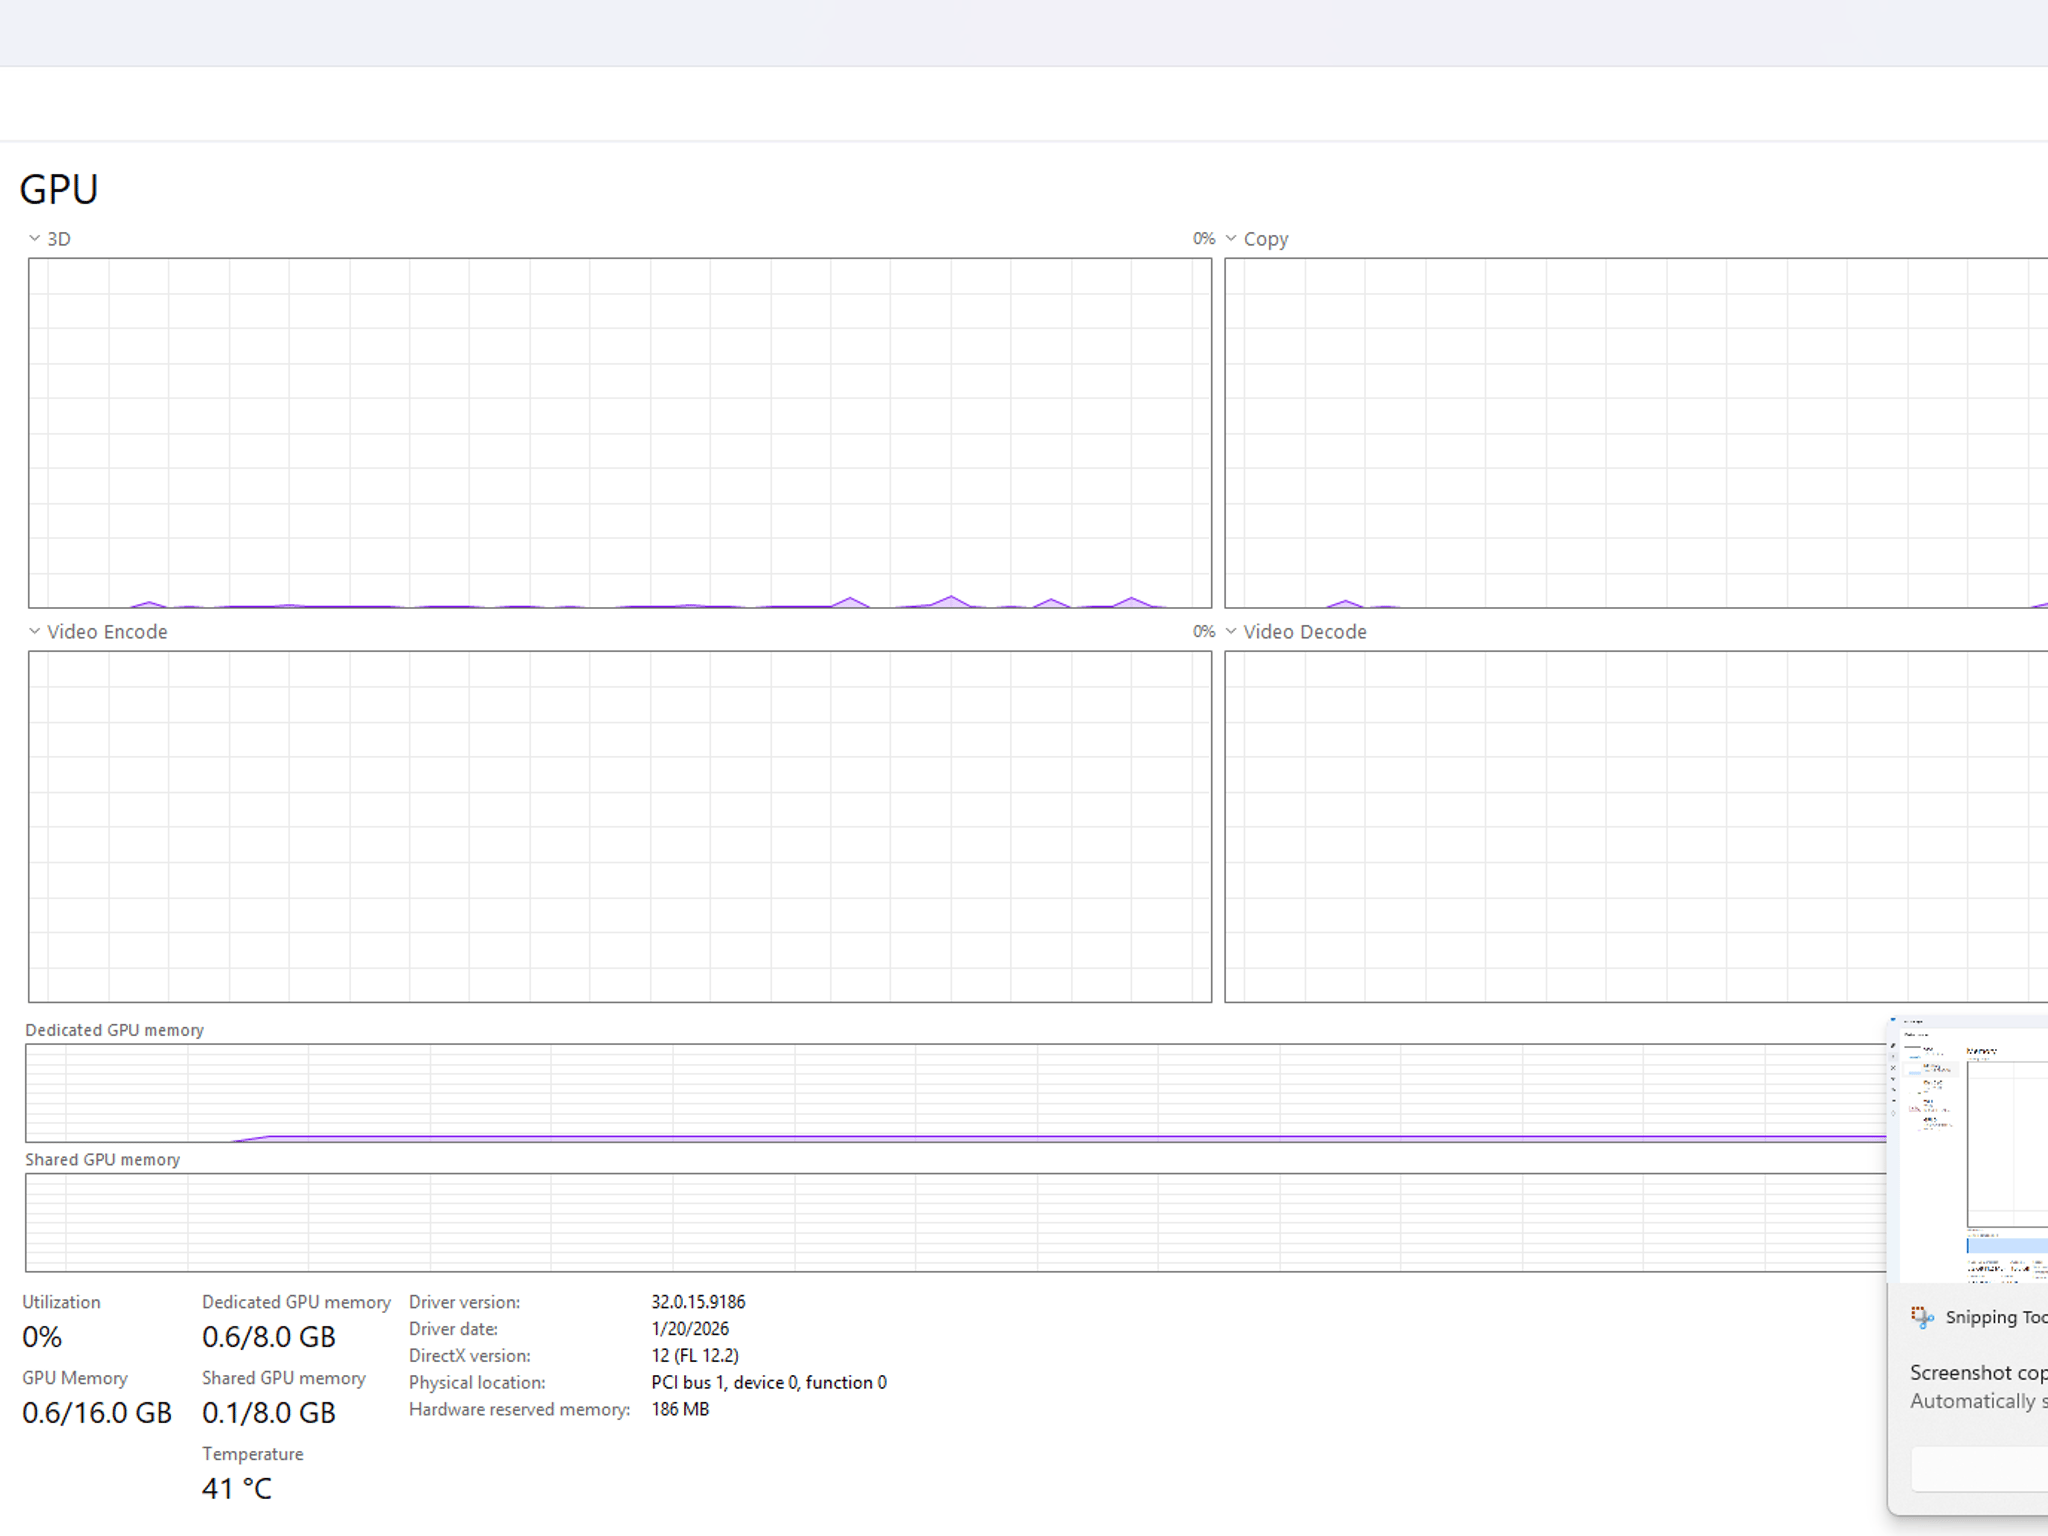Click the driver version value 32.0.15.9186

pos(698,1302)
